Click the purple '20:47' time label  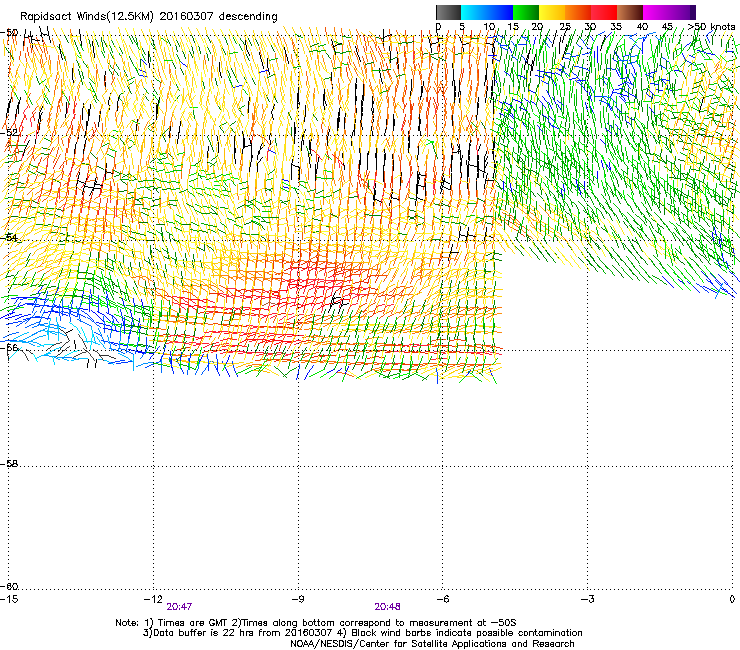click(x=179, y=607)
